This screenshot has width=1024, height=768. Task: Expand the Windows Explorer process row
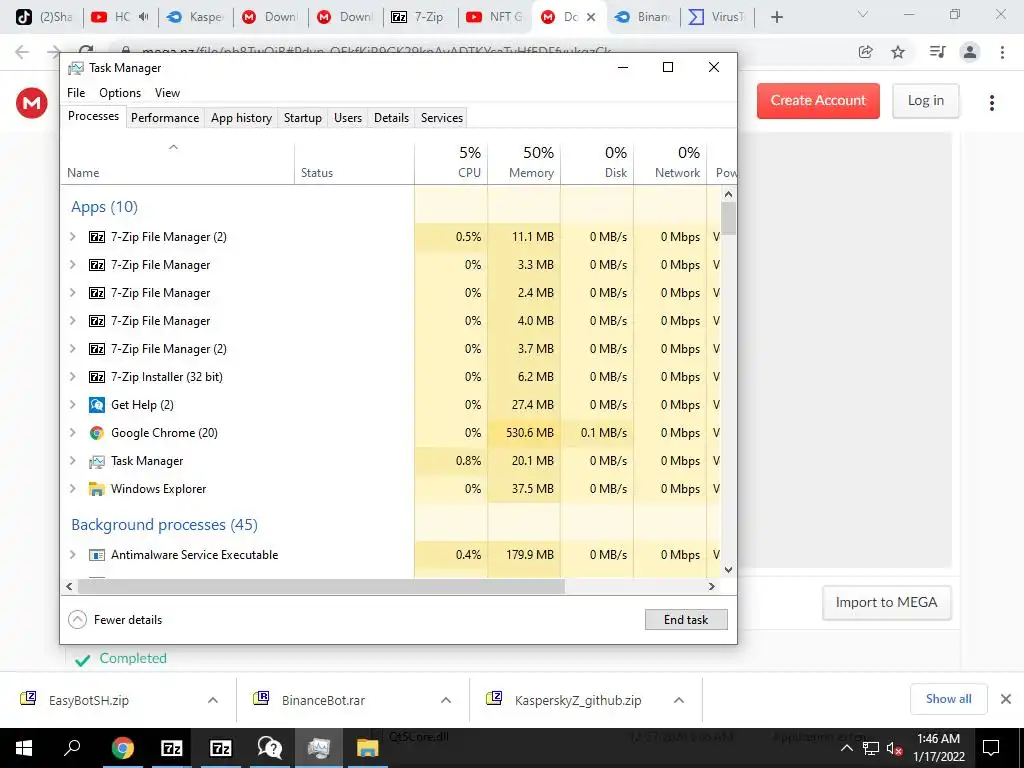(x=73, y=489)
